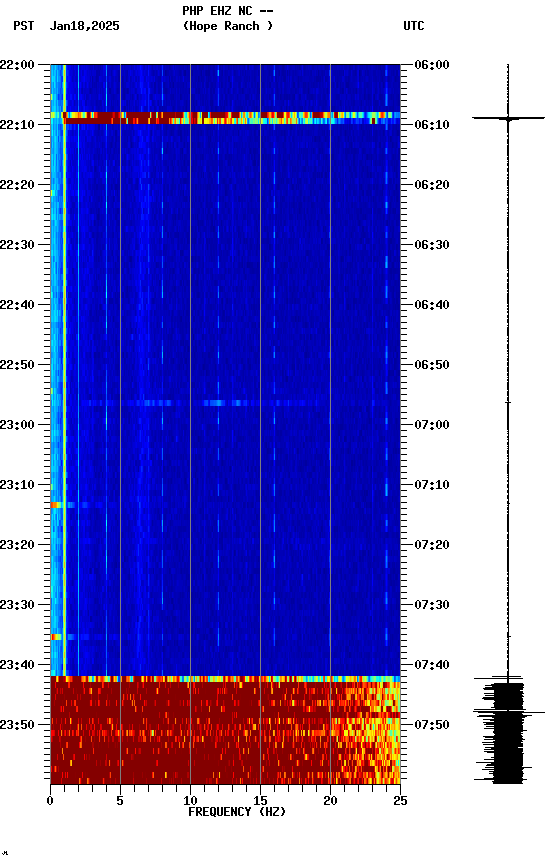Screen dimensions: 552x864
Task: Click the 23:50 PST time label
Action: 17,725
